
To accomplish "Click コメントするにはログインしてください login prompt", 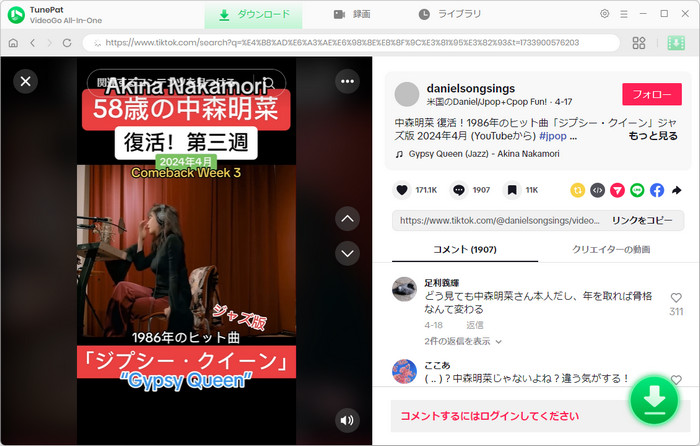I will click(x=489, y=416).
